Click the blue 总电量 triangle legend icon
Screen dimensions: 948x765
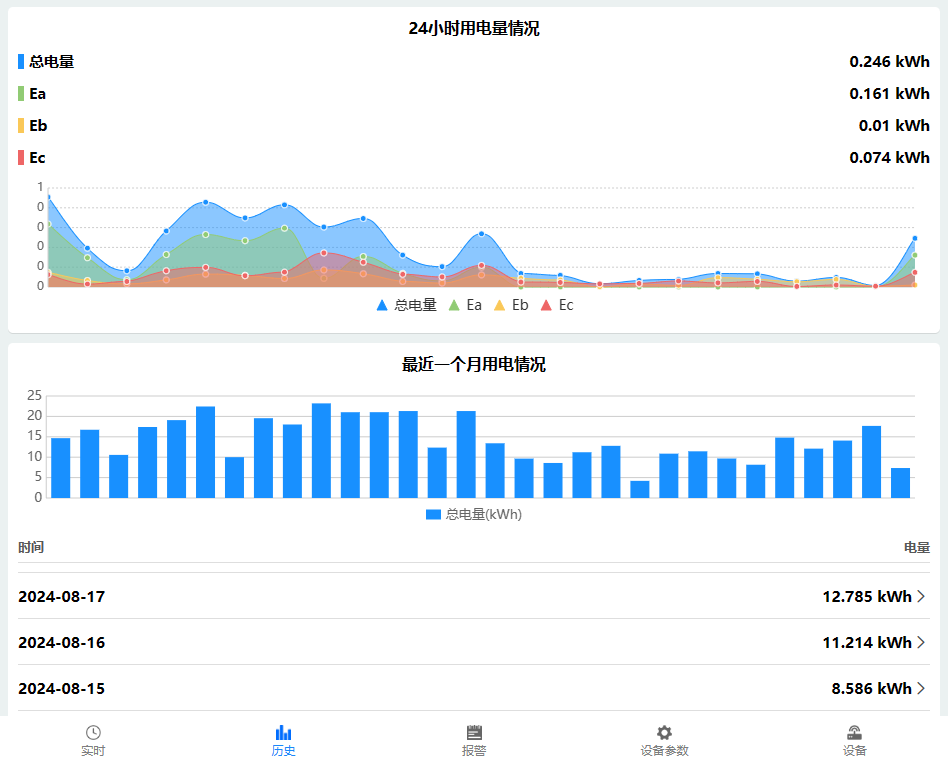click(x=382, y=305)
